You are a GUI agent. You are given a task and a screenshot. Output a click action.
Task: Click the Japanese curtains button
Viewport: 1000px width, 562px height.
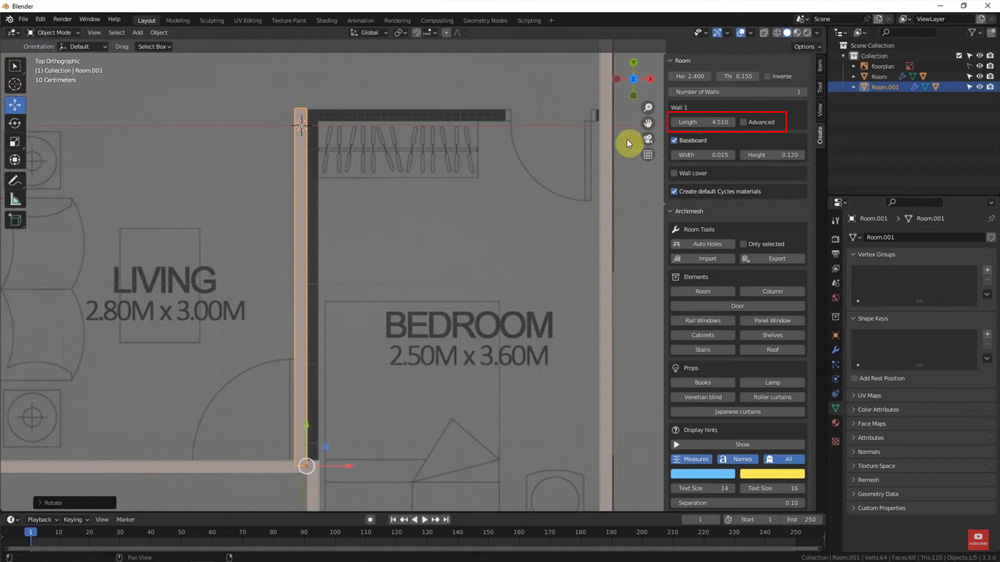pyautogui.click(x=737, y=412)
